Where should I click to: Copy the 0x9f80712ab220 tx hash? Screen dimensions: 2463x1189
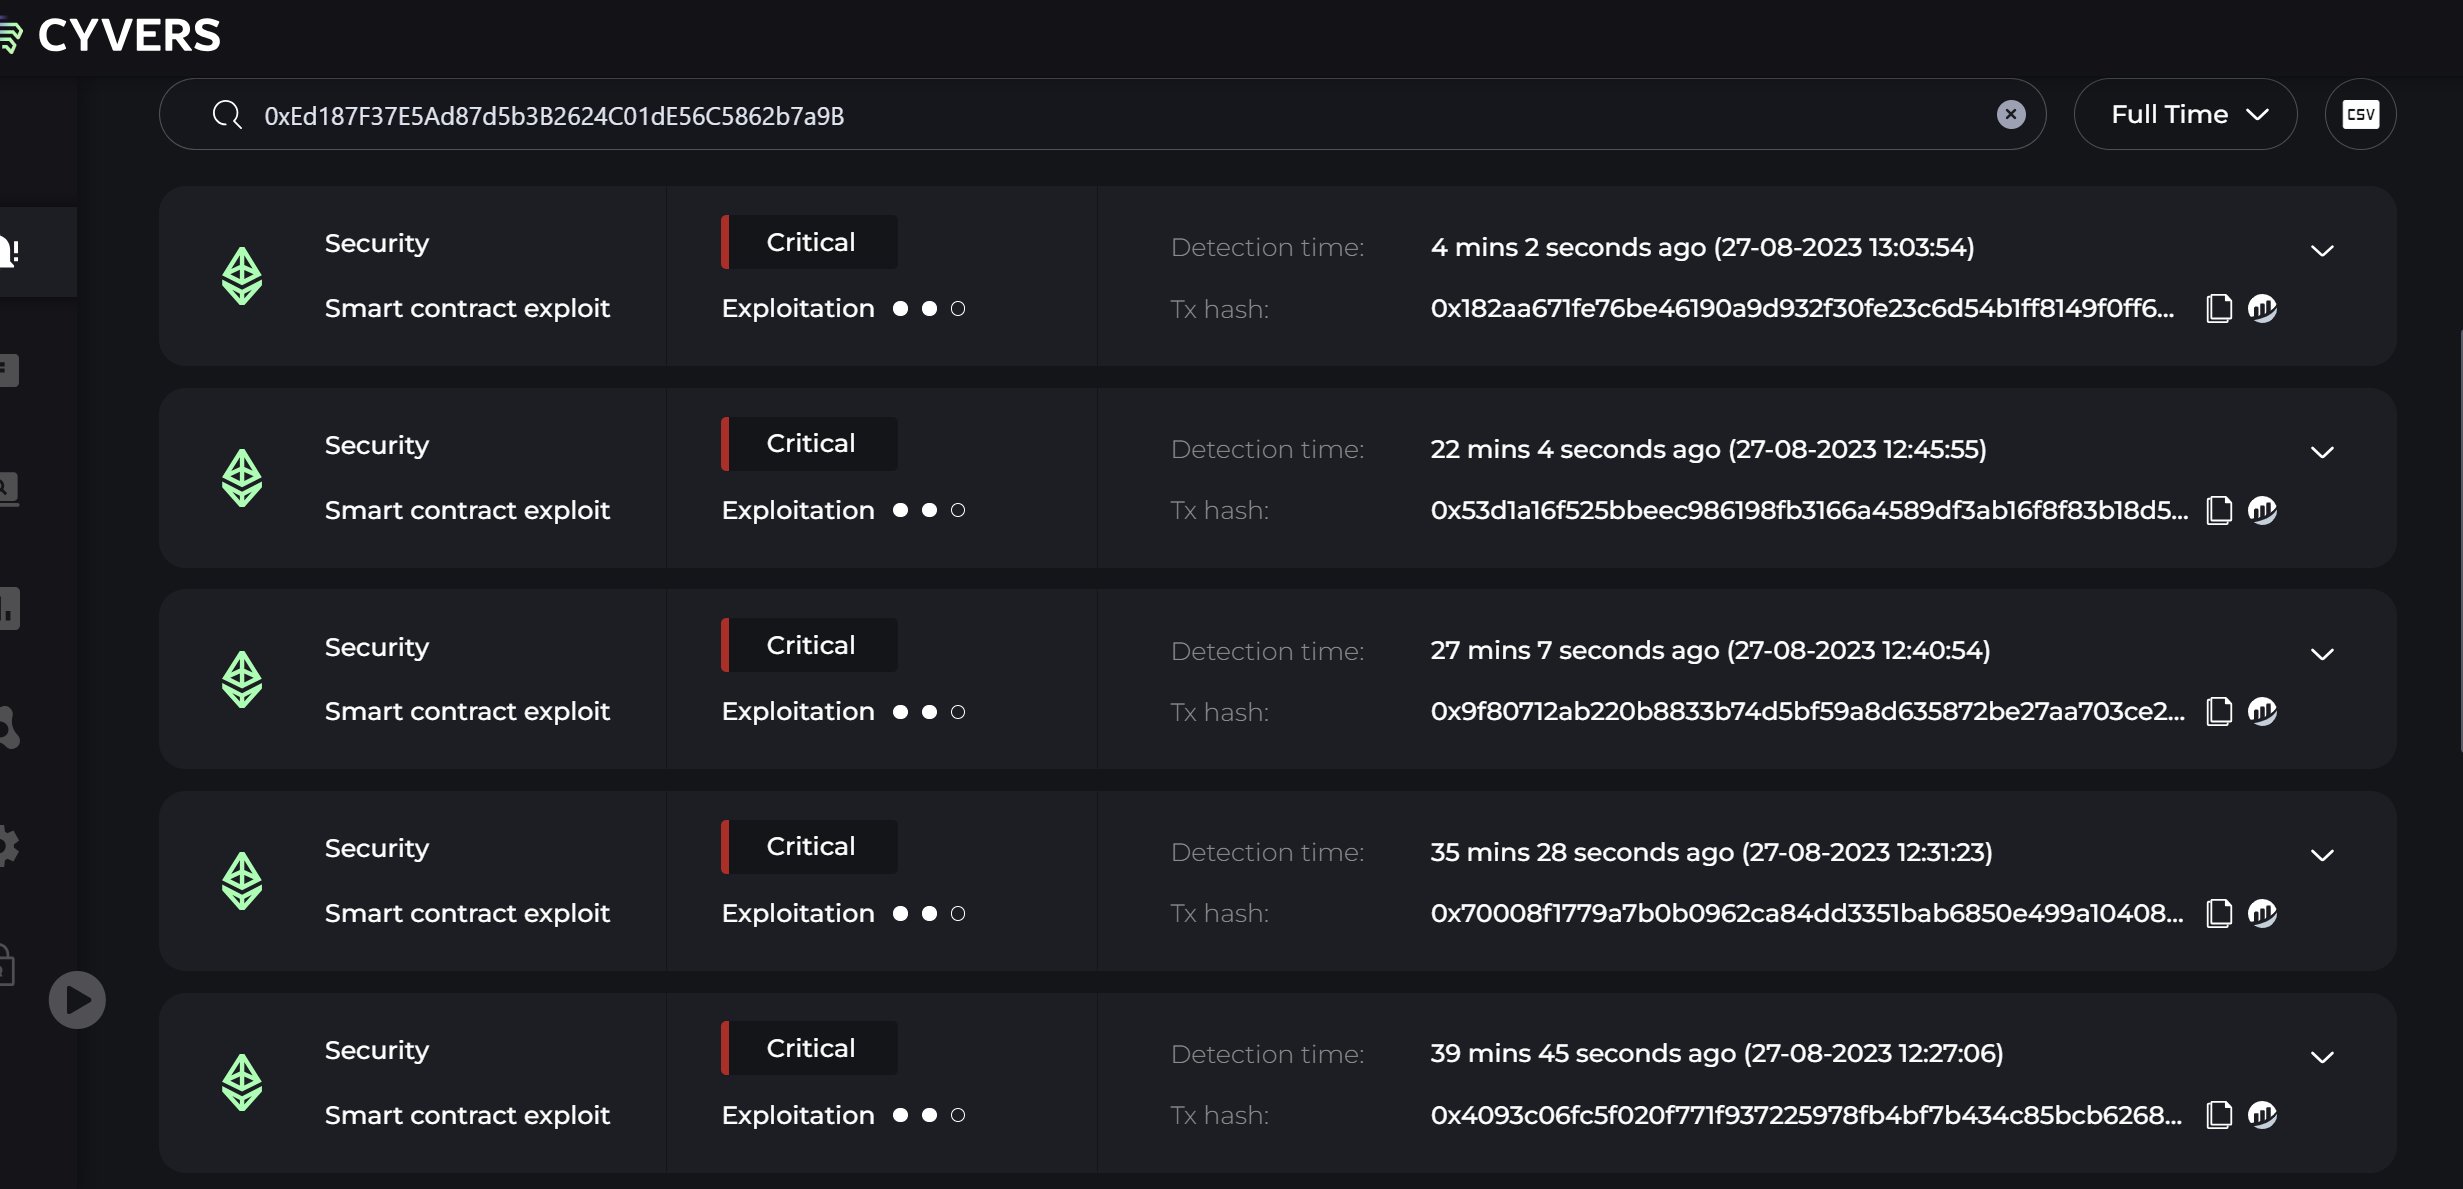(2218, 711)
